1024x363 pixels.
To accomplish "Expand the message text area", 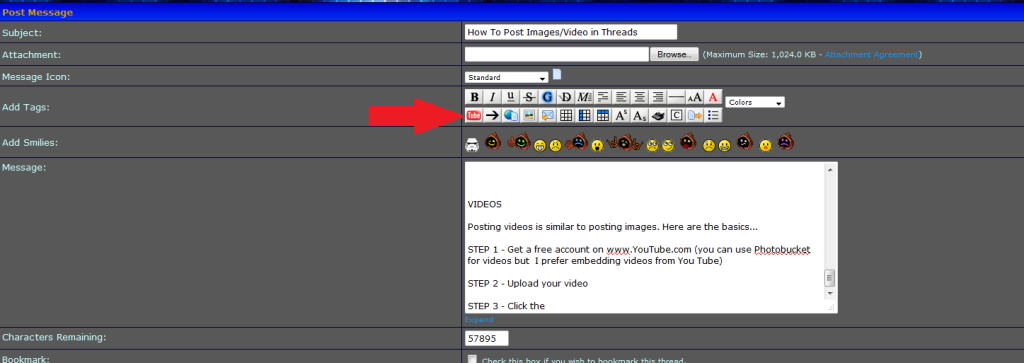I will coord(479,320).
